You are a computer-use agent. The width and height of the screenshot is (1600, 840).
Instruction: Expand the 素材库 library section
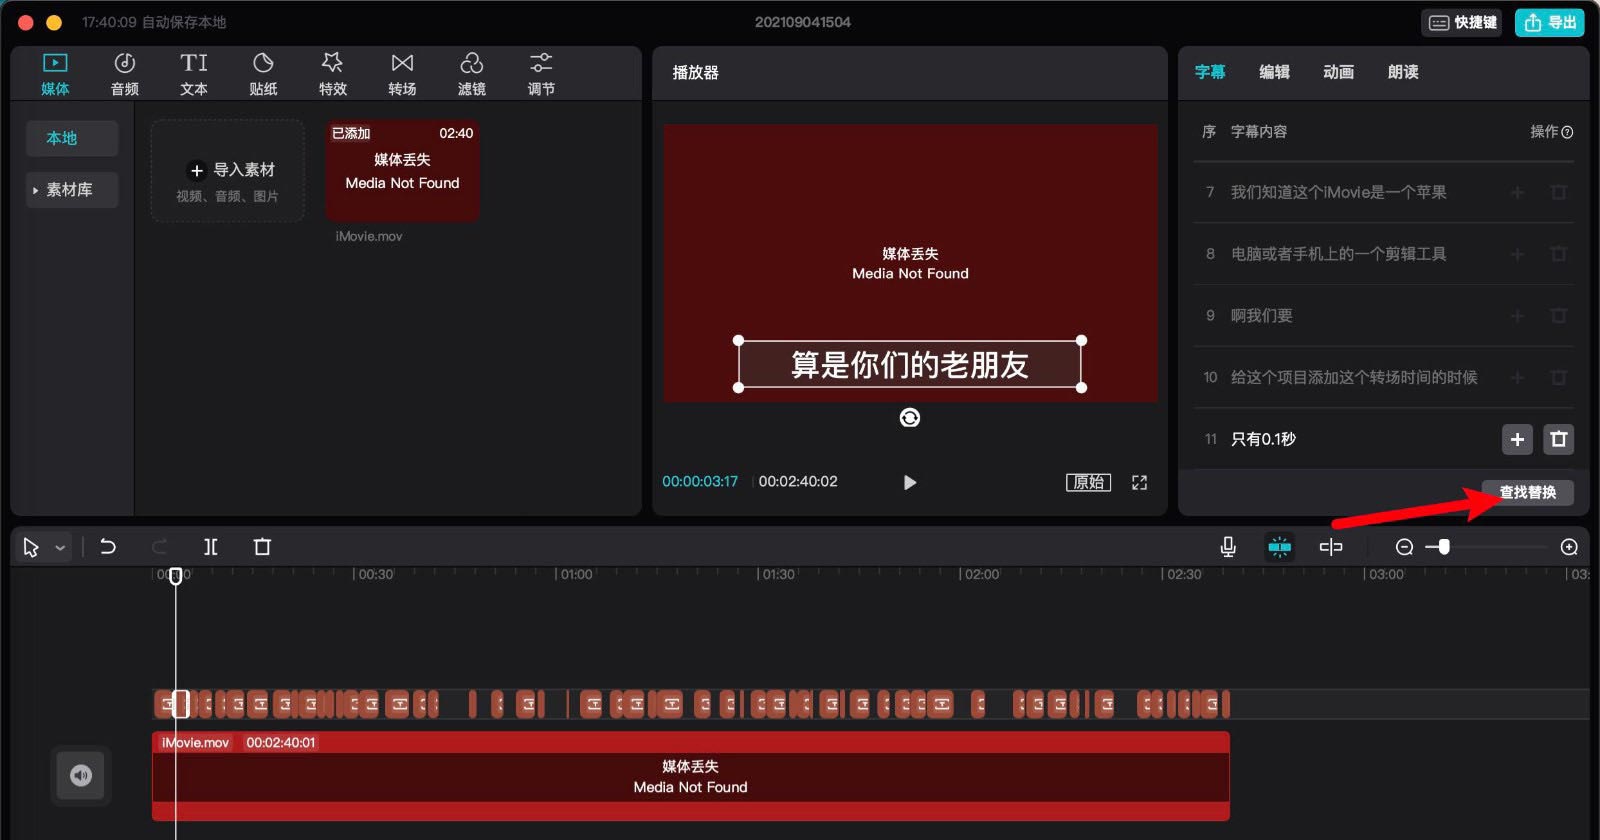pyautogui.click(x=36, y=190)
